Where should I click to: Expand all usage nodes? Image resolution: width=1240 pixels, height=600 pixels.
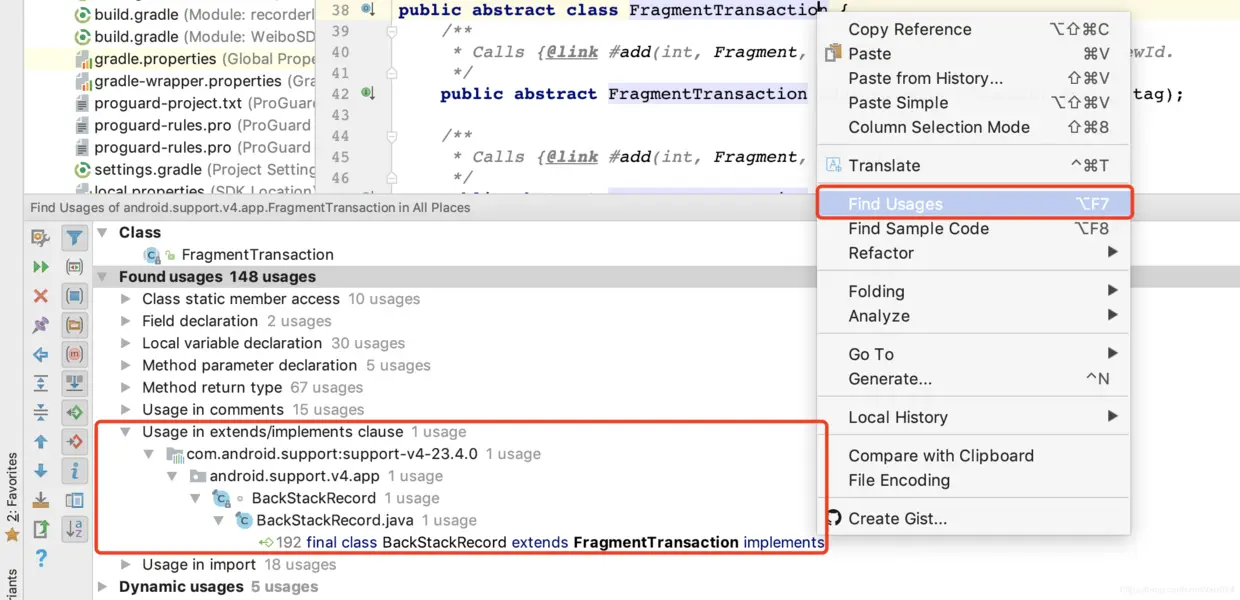41,383
